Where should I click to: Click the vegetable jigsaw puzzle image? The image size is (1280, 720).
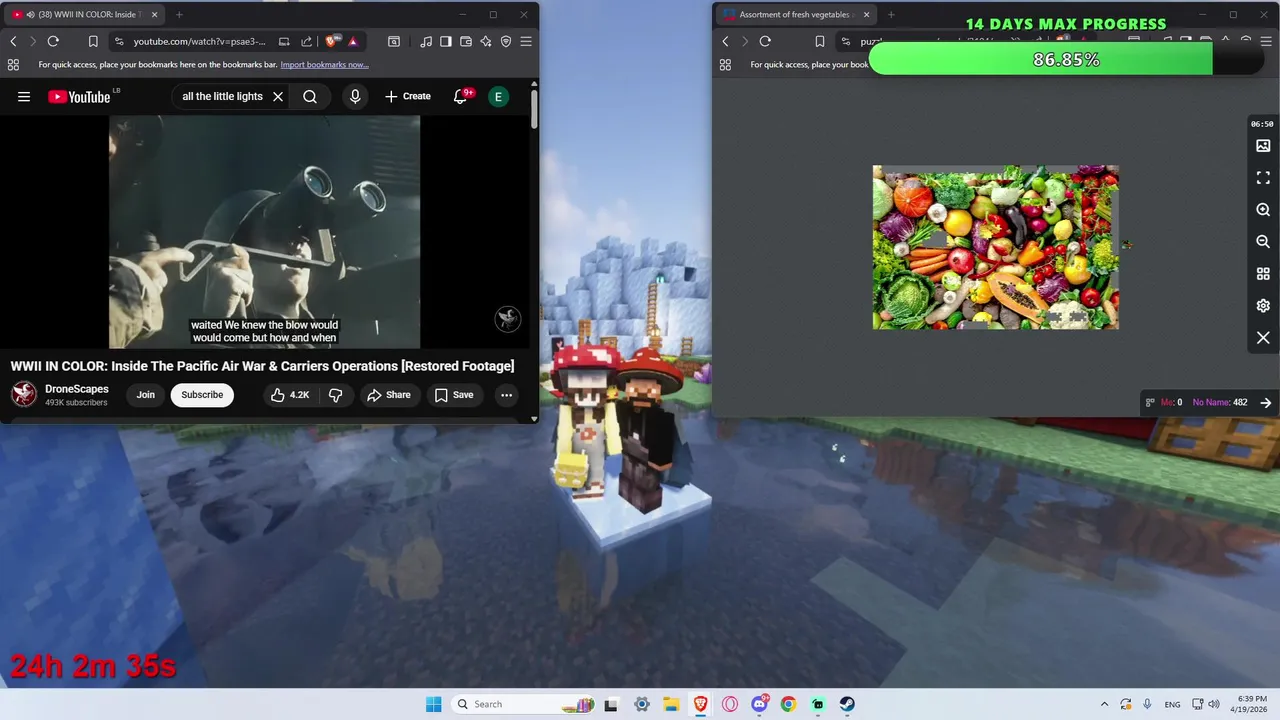(x=995, y=247)
